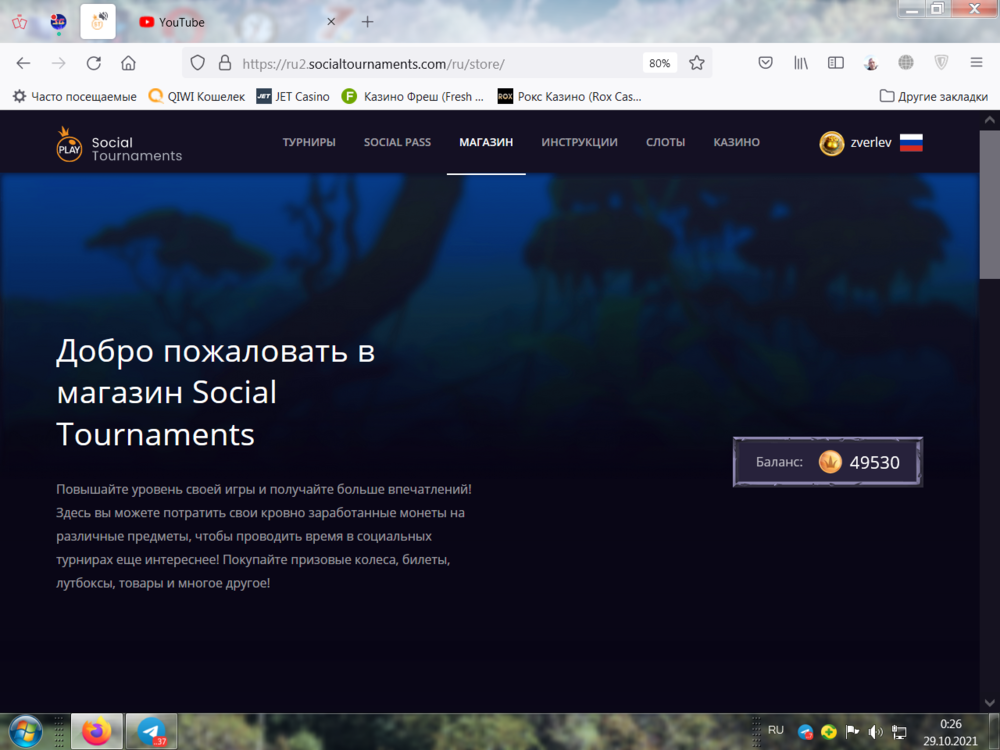Bookmark this page with the star
Image resolution: width=1000 pixels, height=750 pixels.
(696, 63)
